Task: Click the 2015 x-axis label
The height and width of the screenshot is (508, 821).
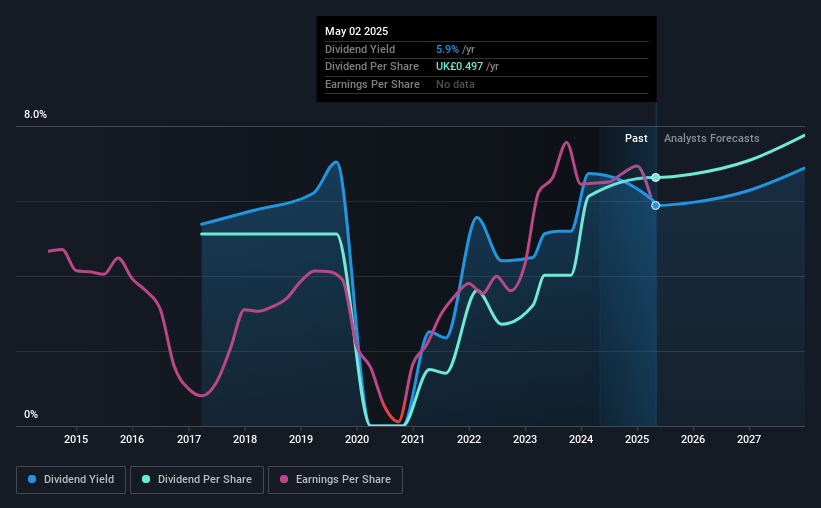Action: (76, 439)
